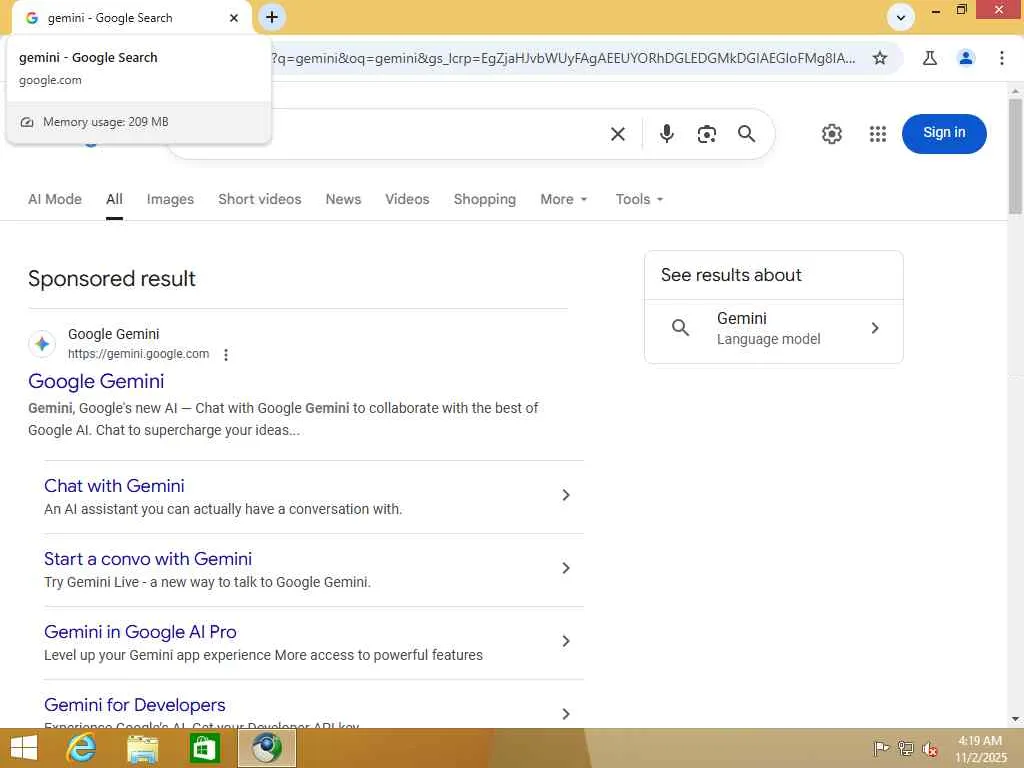
Task: Open sponsored result three-dot options
Action: [x=226, y=355]
